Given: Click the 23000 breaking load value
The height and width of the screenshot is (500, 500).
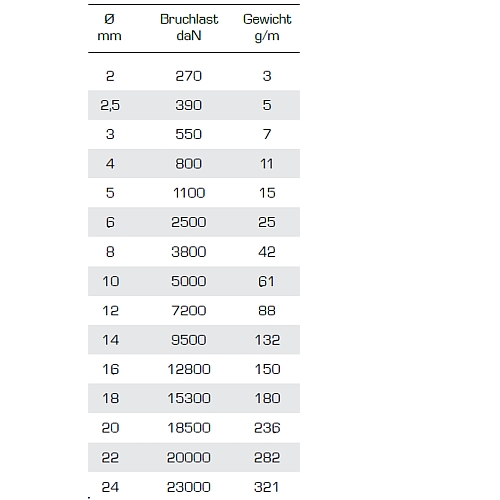Looking at the screenshot, I should click(x=189, y=487).
